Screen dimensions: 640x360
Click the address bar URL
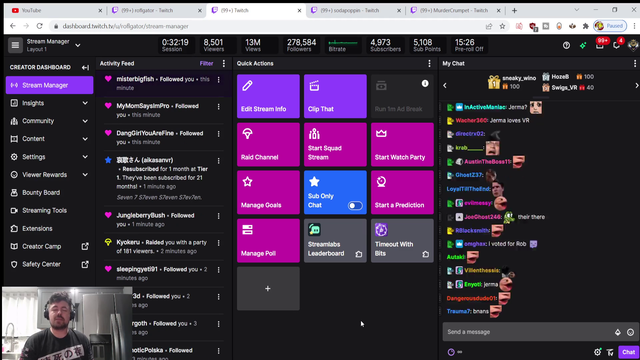pyautogui.click(x=126, y=26)
